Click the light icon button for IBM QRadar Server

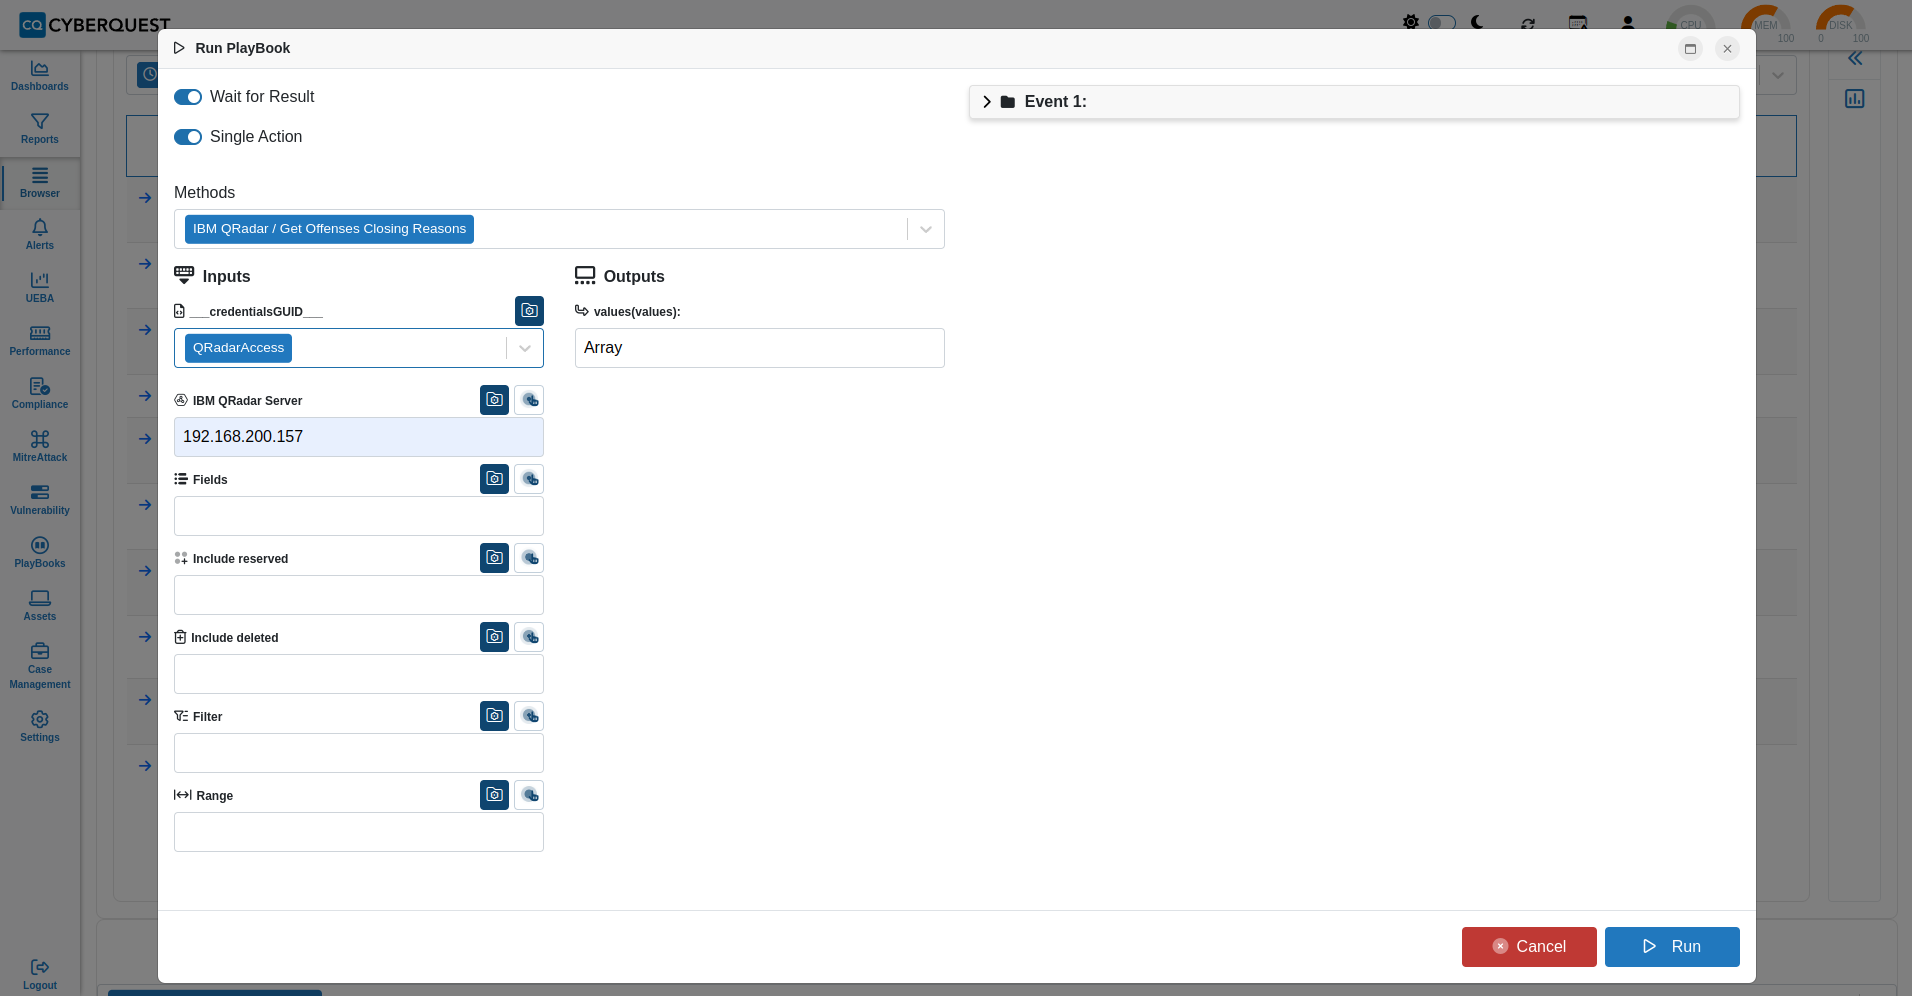(529, 400)
